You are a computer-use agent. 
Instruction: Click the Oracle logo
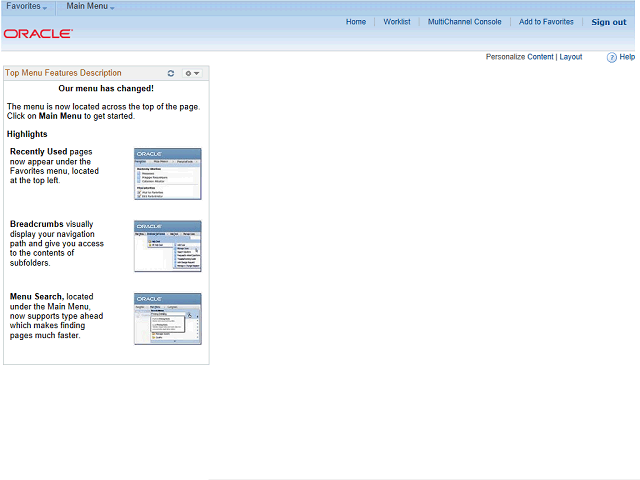coord(38,33)
